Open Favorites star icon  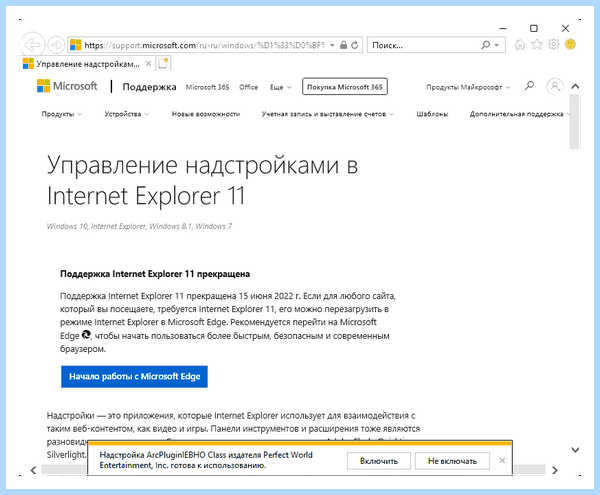point(537,45)
